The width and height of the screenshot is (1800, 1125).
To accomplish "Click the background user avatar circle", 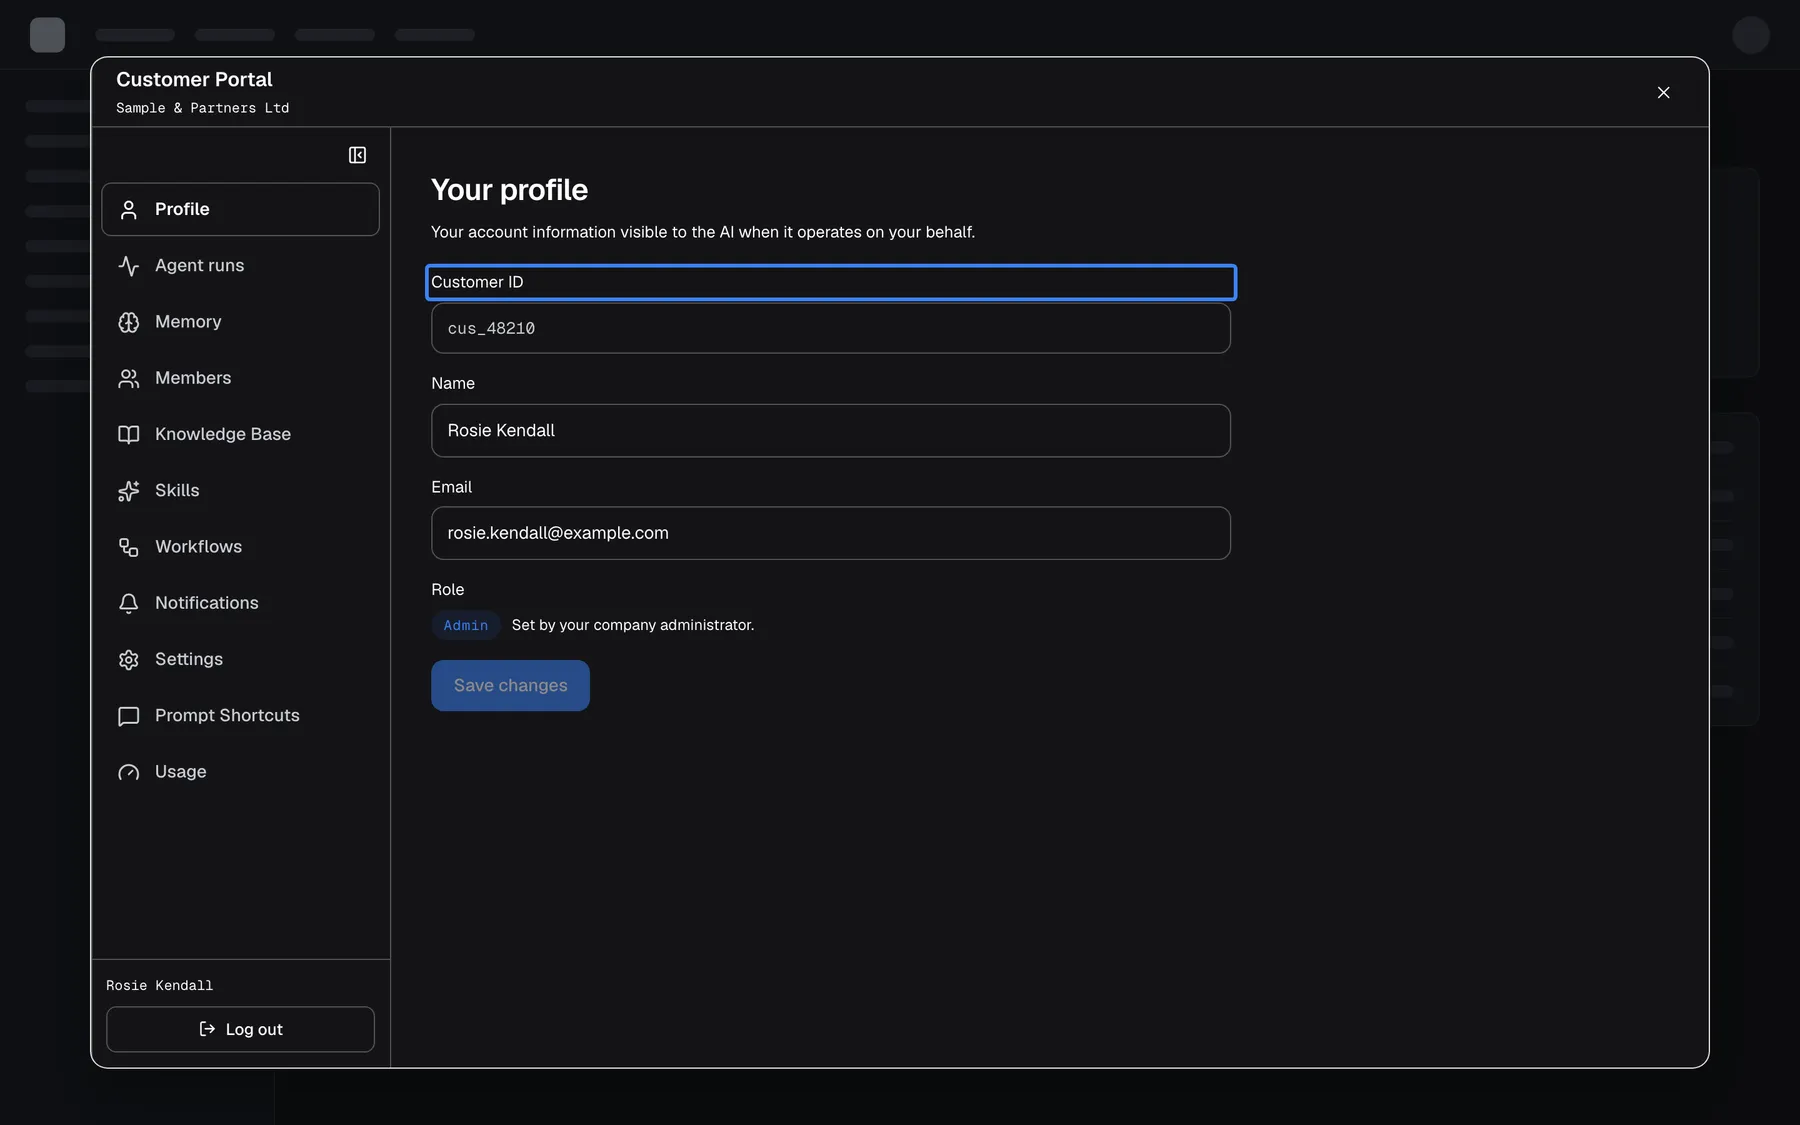I will click(x=1751, y=35).
